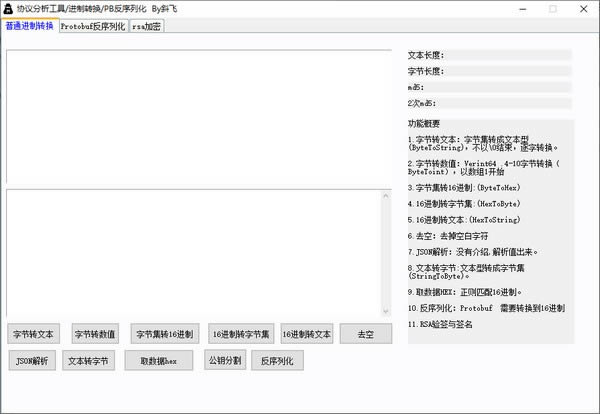The image size is (600, 414).
Task: Switch to the Protobuf反序列化 tab
Action: pos(93,26)
